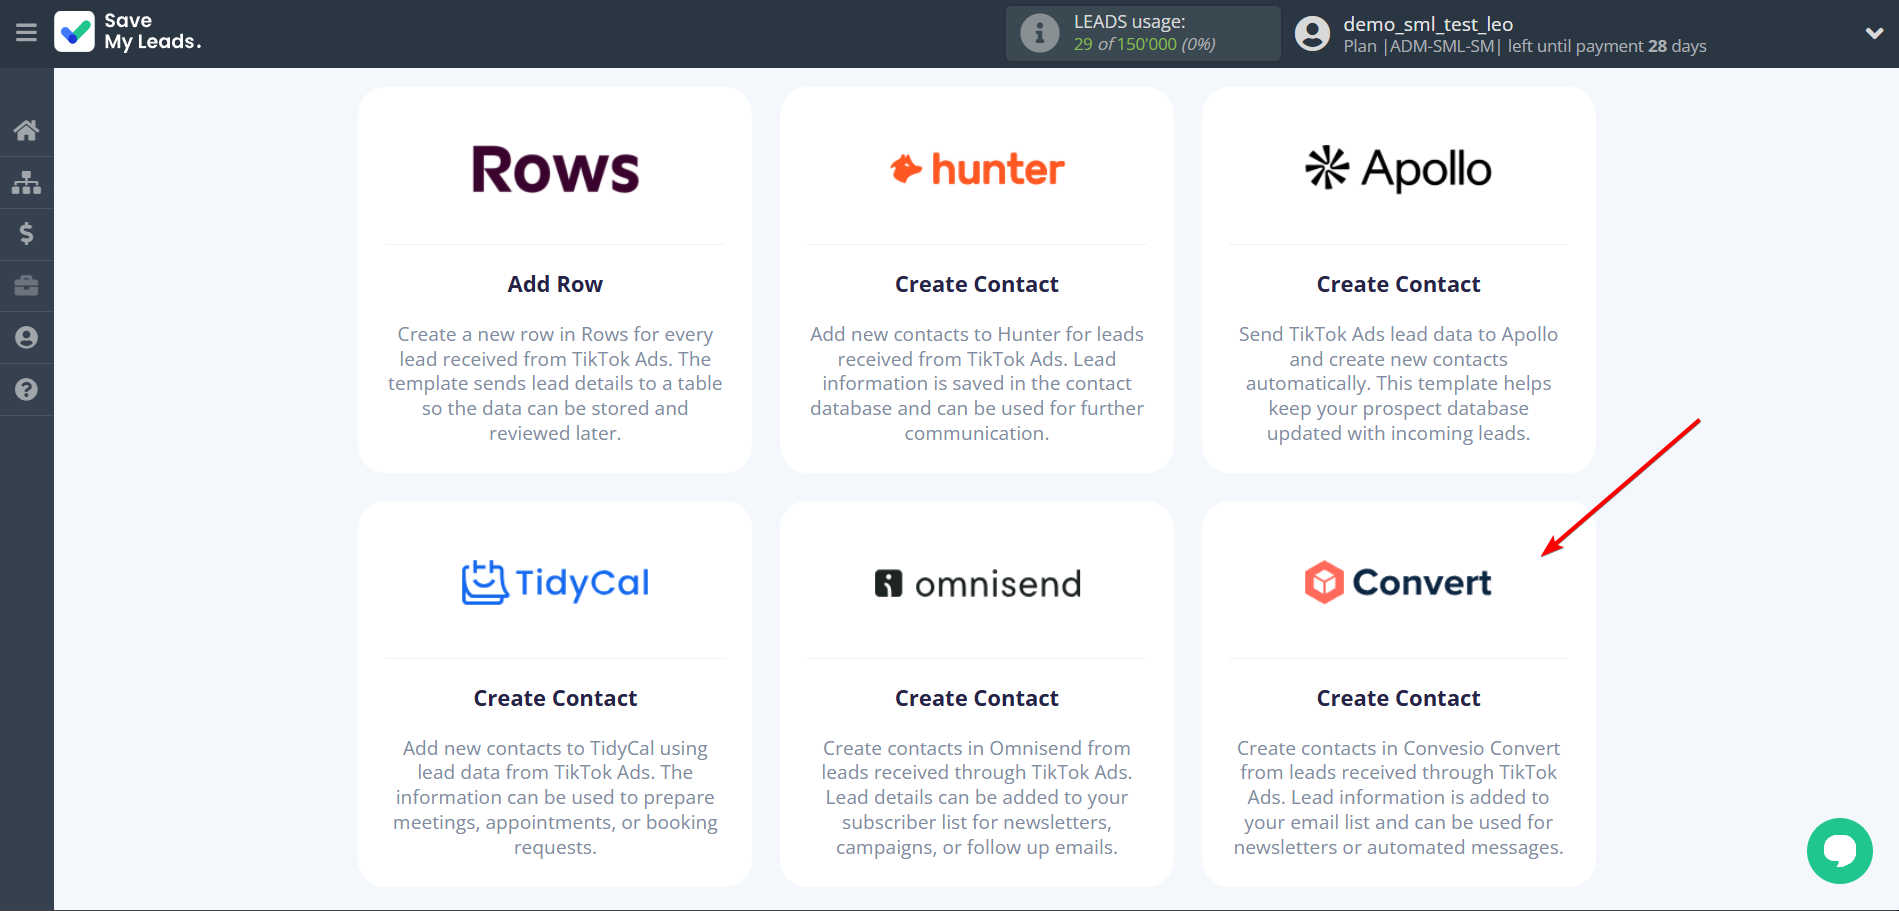Click description 'Create contacts in Omnisend'

pyautogui.click(x=977, y=797)
